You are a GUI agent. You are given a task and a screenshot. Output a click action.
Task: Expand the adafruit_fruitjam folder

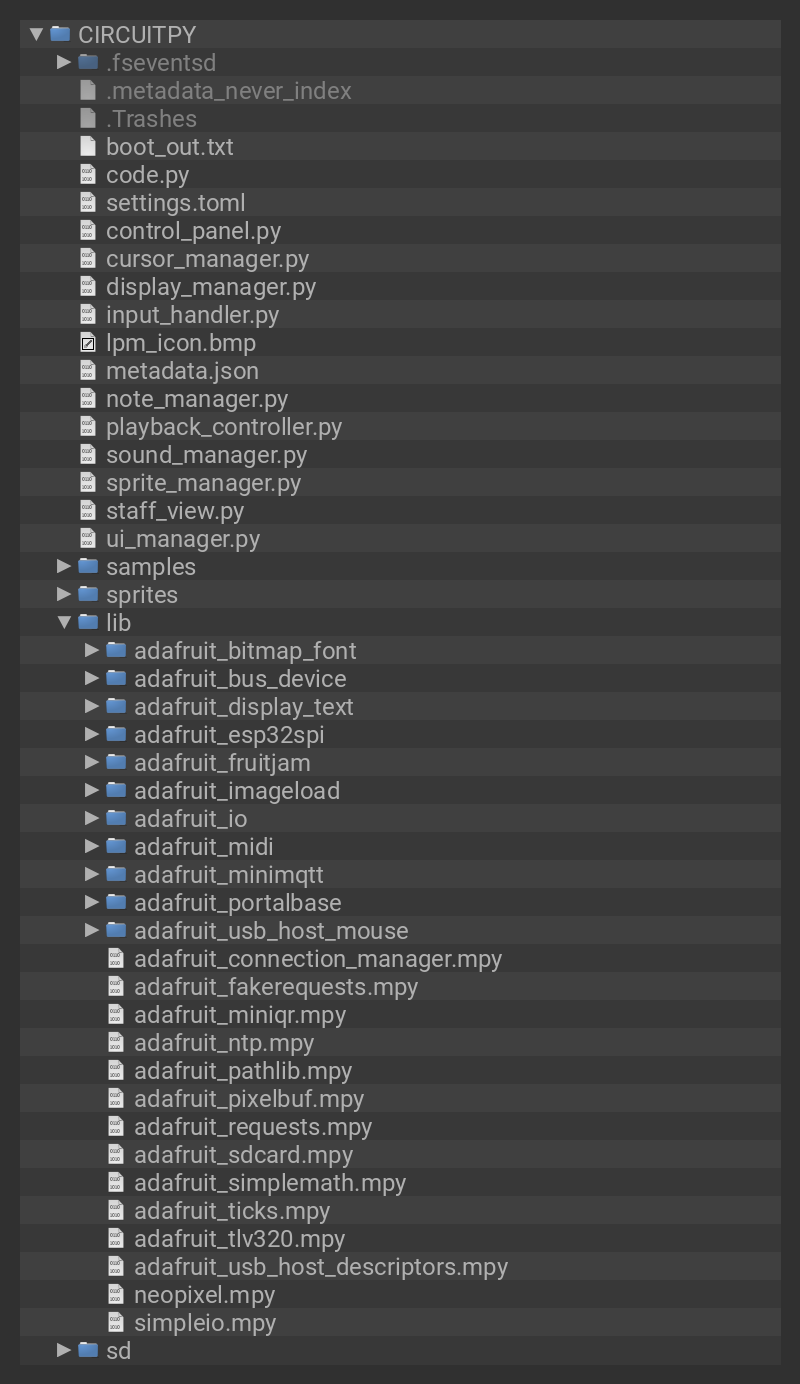tap(92, 763)
